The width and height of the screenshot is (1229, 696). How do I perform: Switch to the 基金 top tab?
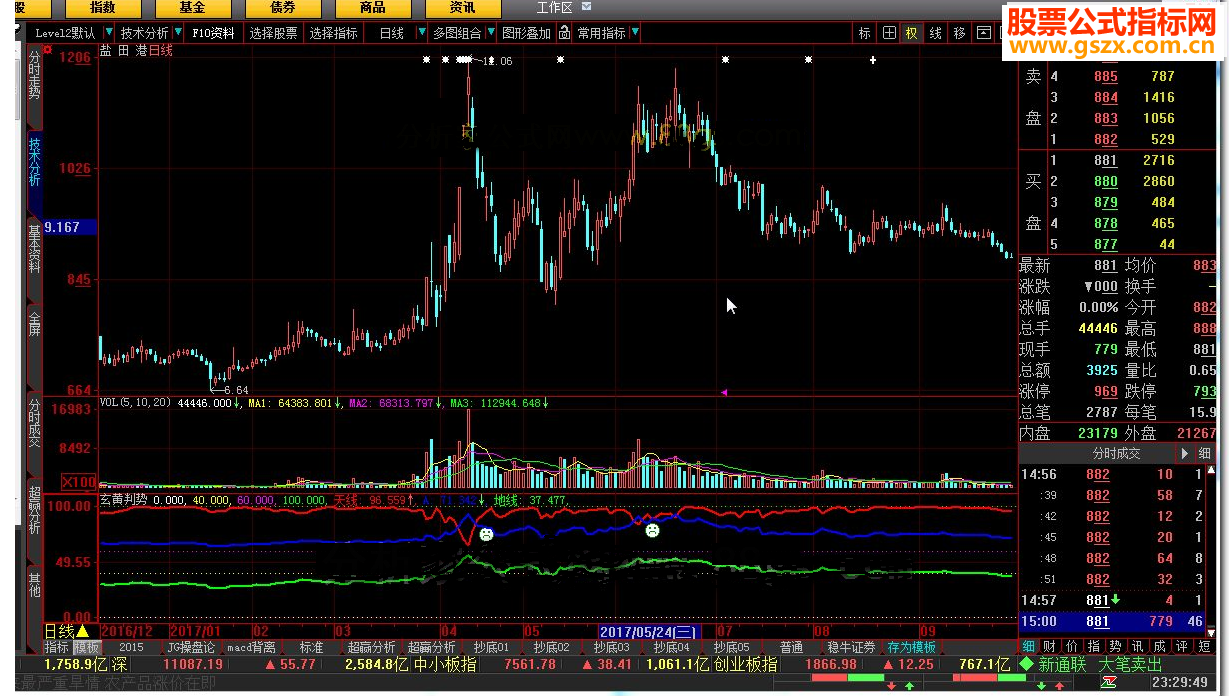193,8
